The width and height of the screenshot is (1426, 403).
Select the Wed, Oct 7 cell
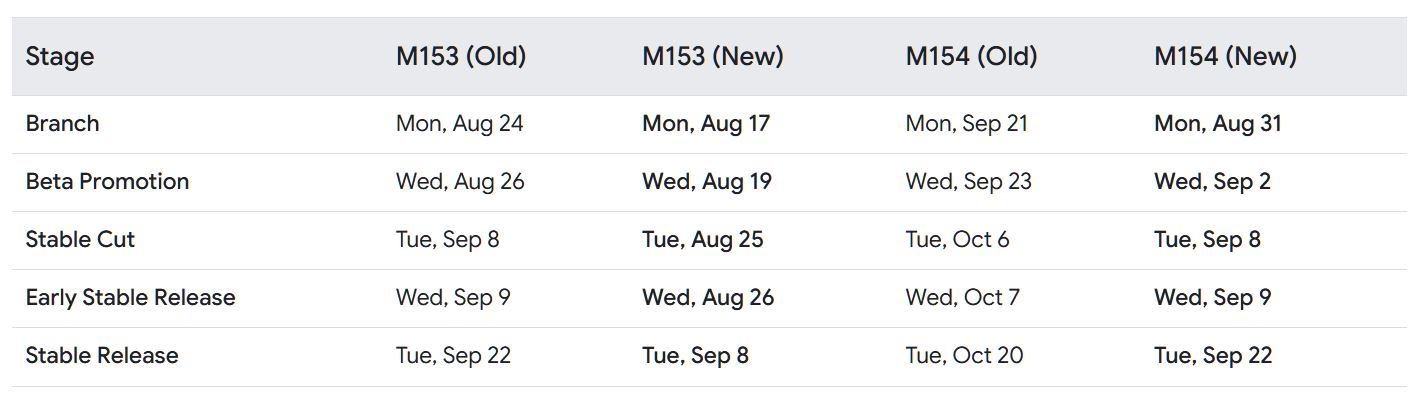pyautogui.click(x=962, y=298)
